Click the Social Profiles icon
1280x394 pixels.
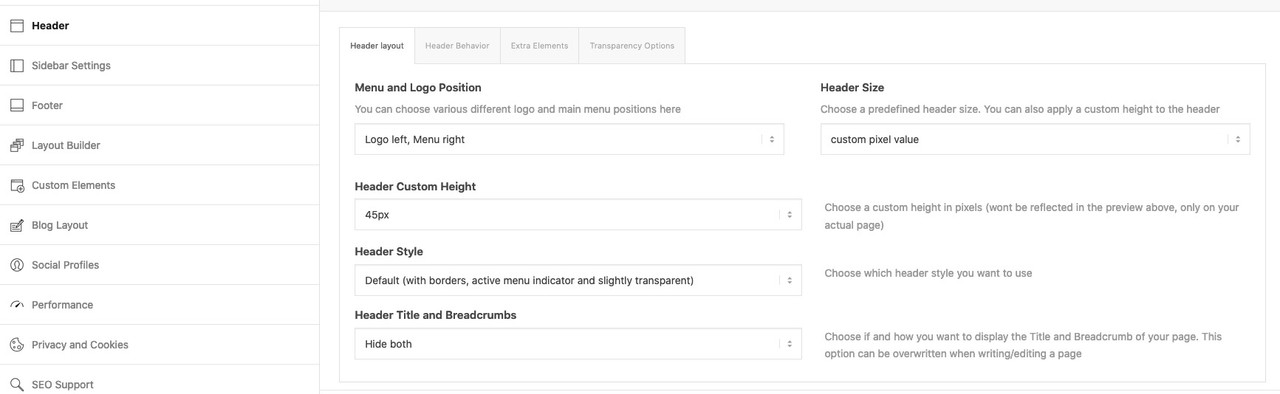[16, 265]
